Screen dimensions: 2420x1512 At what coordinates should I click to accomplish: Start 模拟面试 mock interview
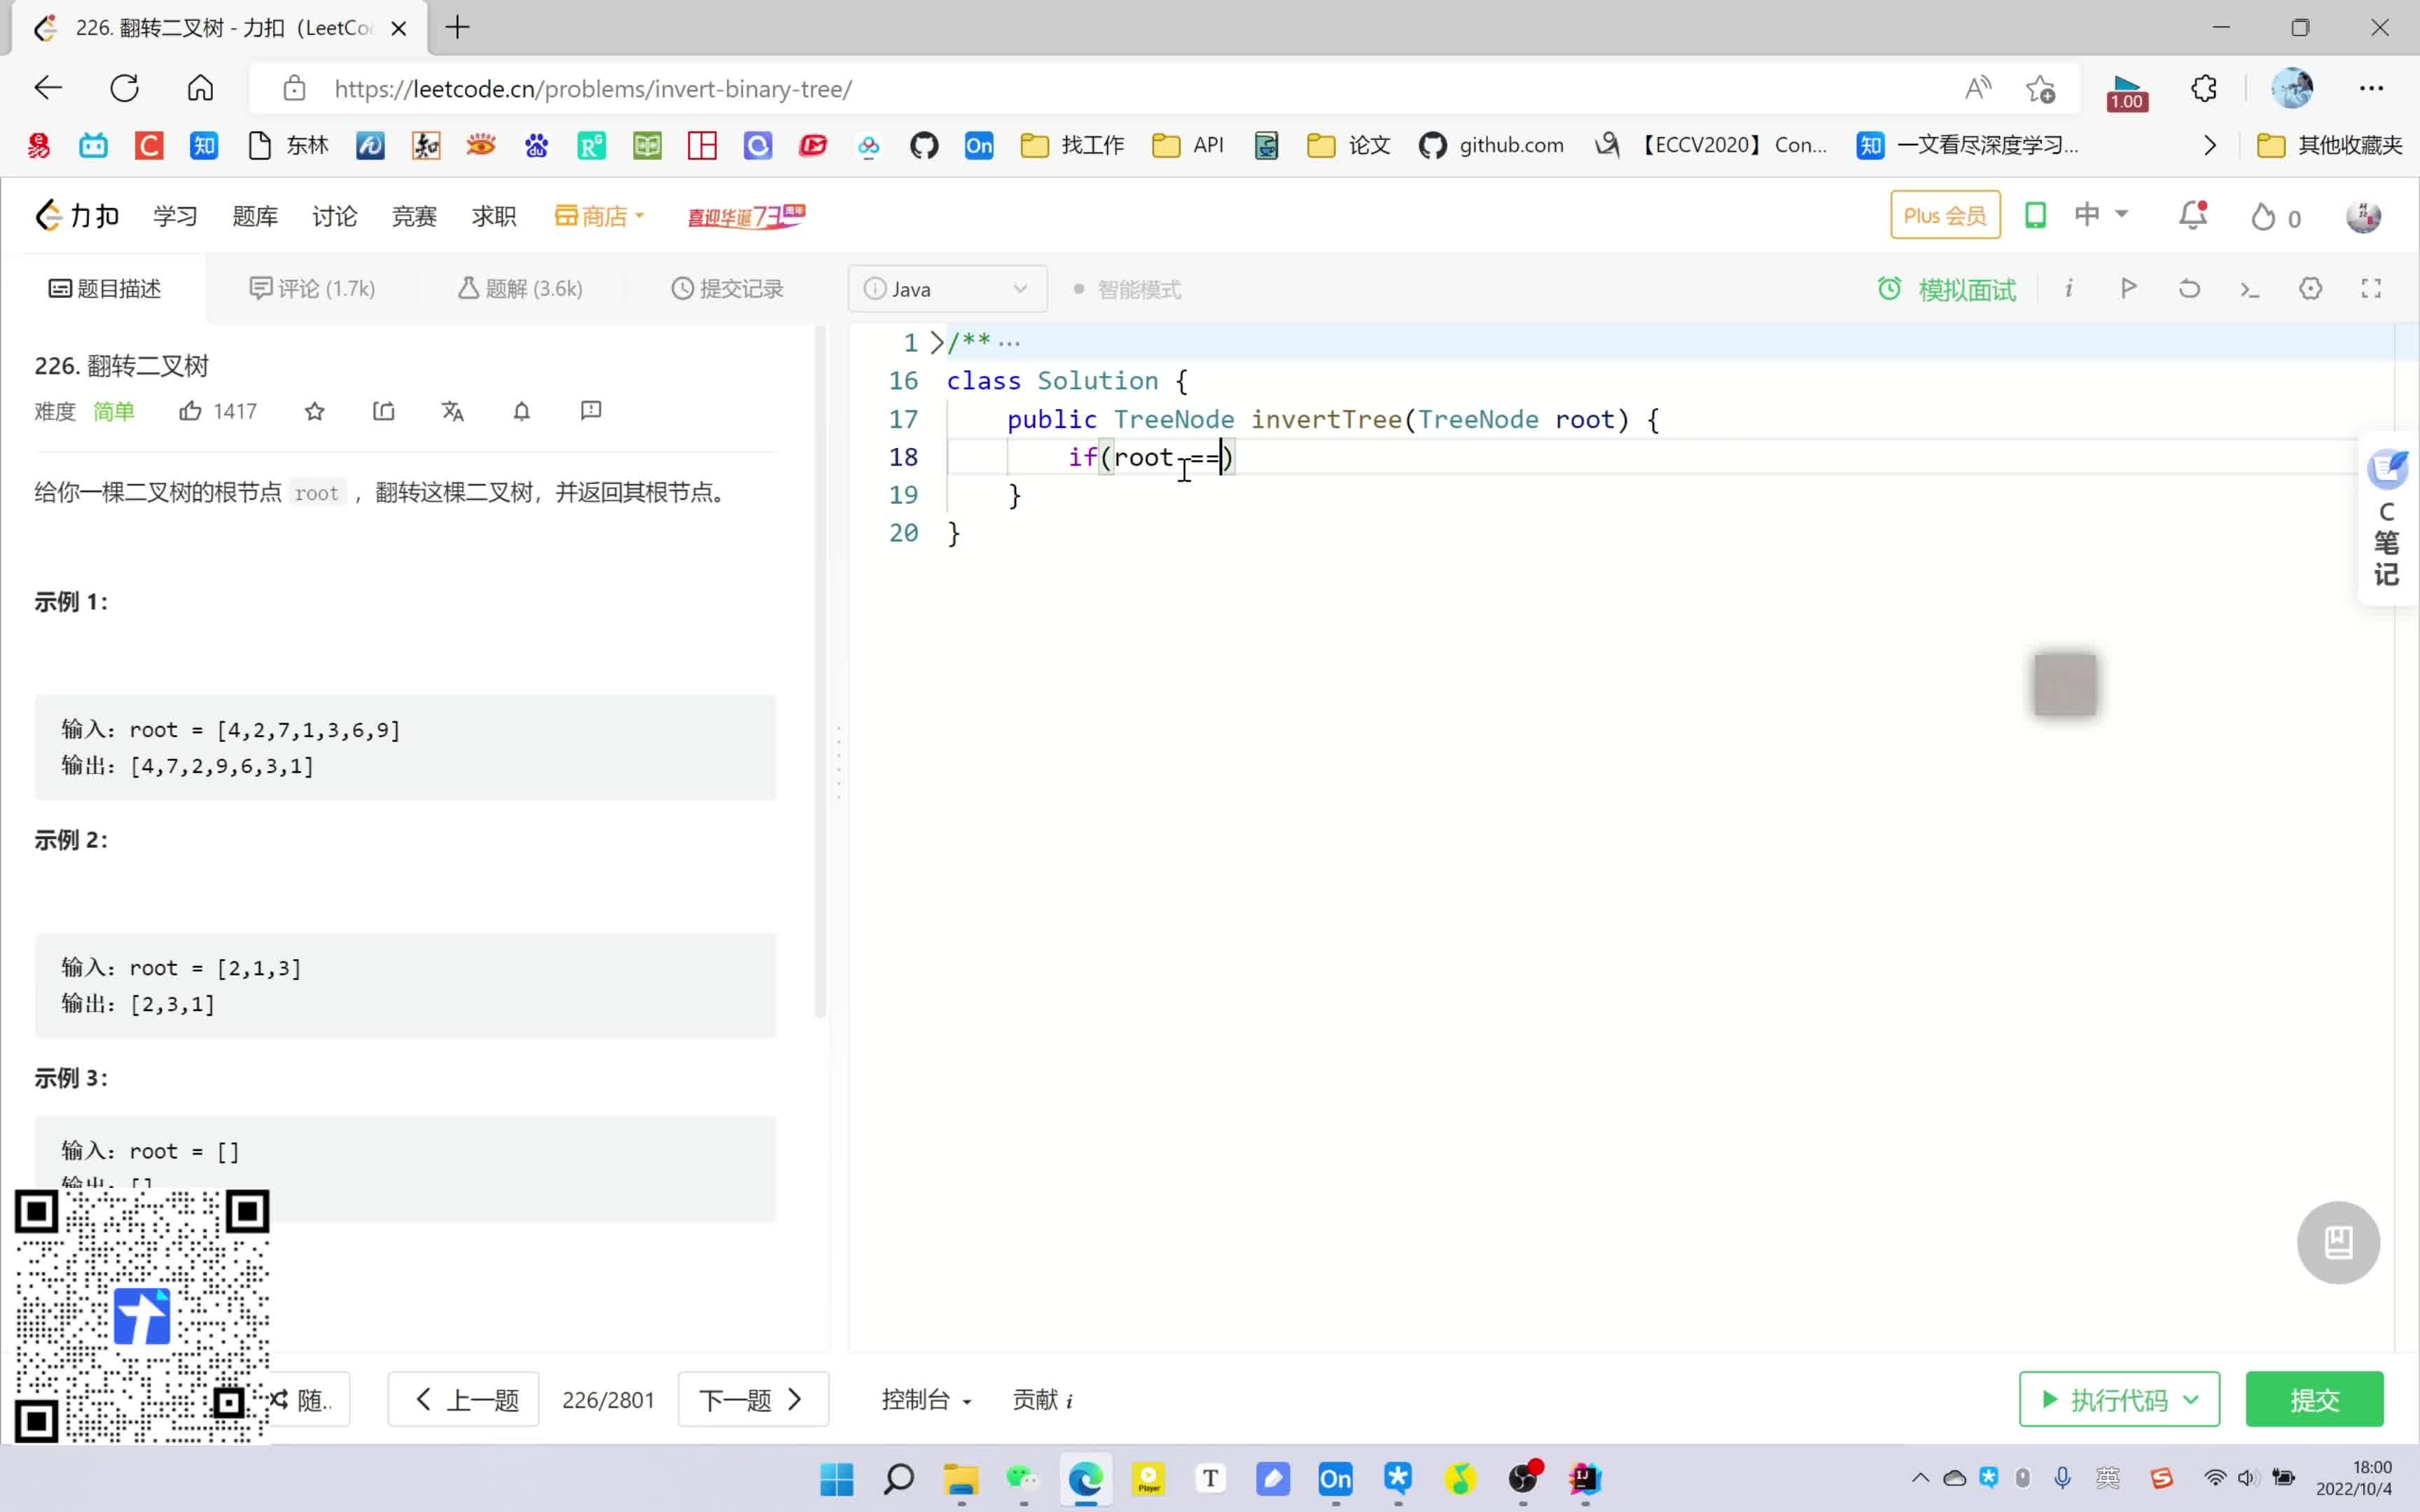(x=1947, y=289)
